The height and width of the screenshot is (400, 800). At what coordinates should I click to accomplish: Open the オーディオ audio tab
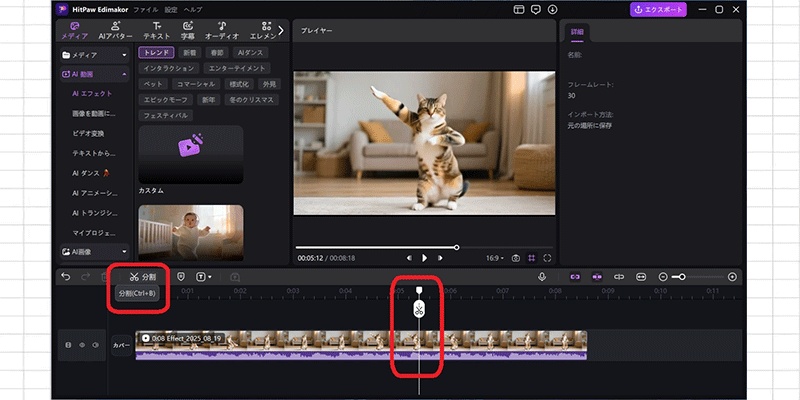[x=222, y=31]
